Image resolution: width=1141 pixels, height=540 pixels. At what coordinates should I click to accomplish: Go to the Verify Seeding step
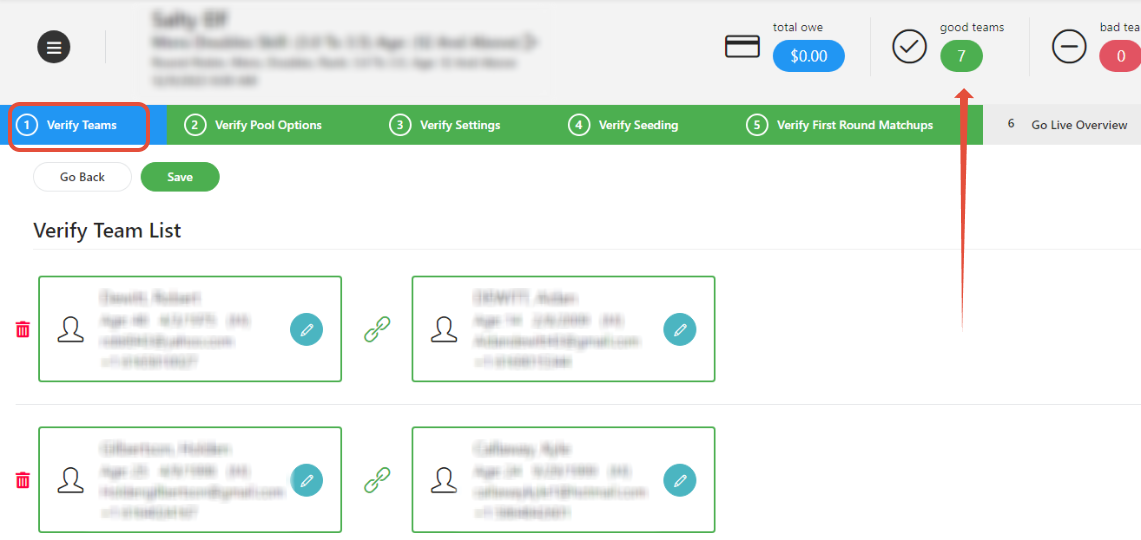tap(624, 125)
